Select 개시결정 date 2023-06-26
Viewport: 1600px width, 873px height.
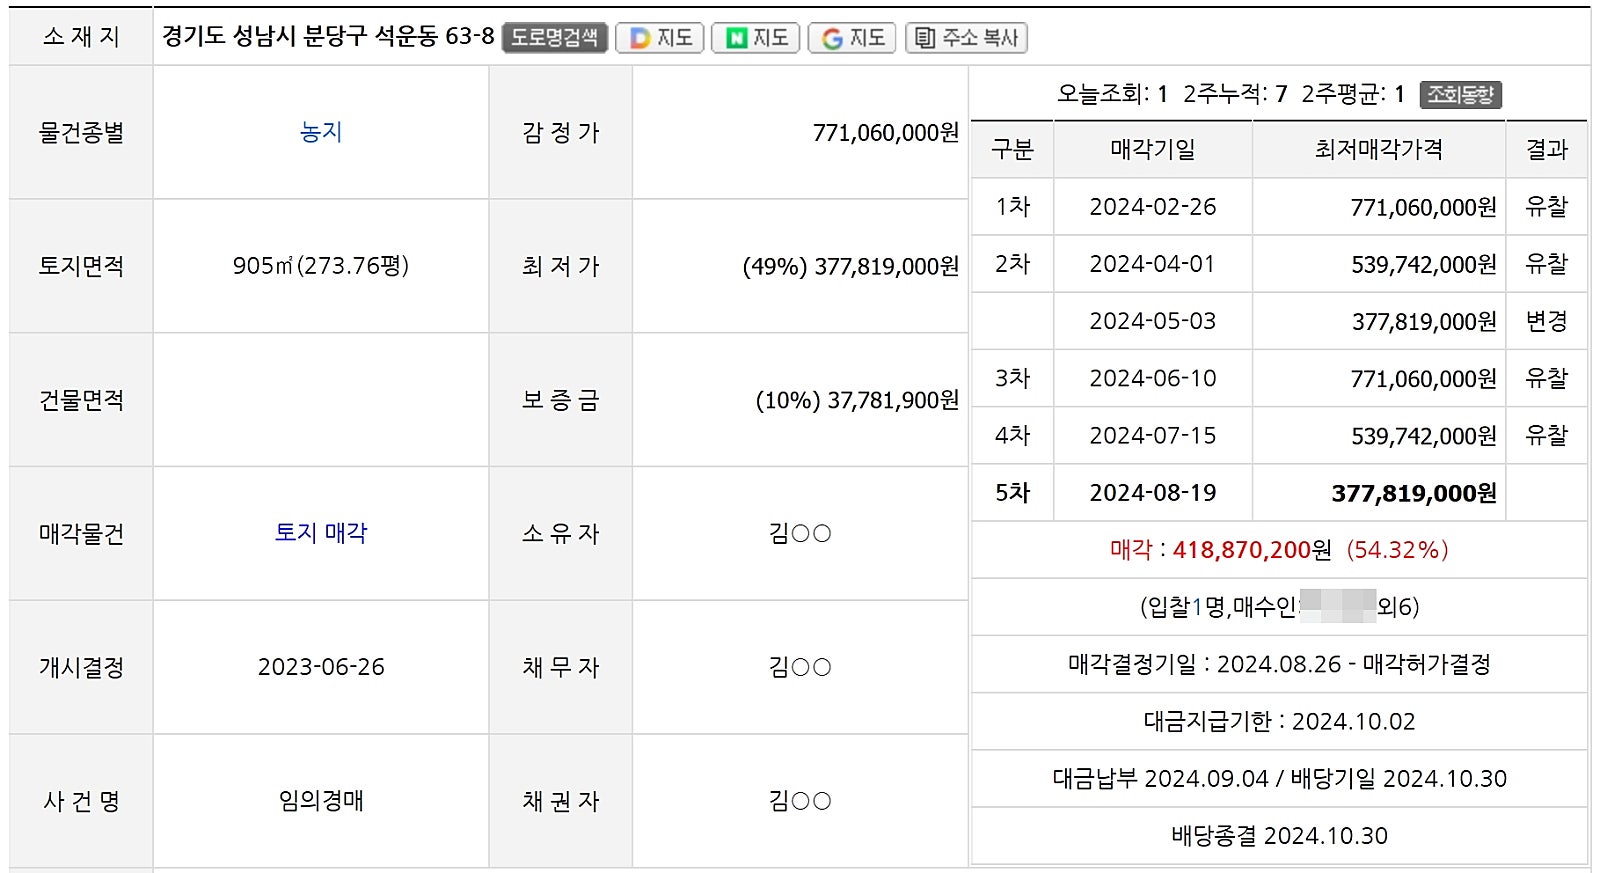321,667
